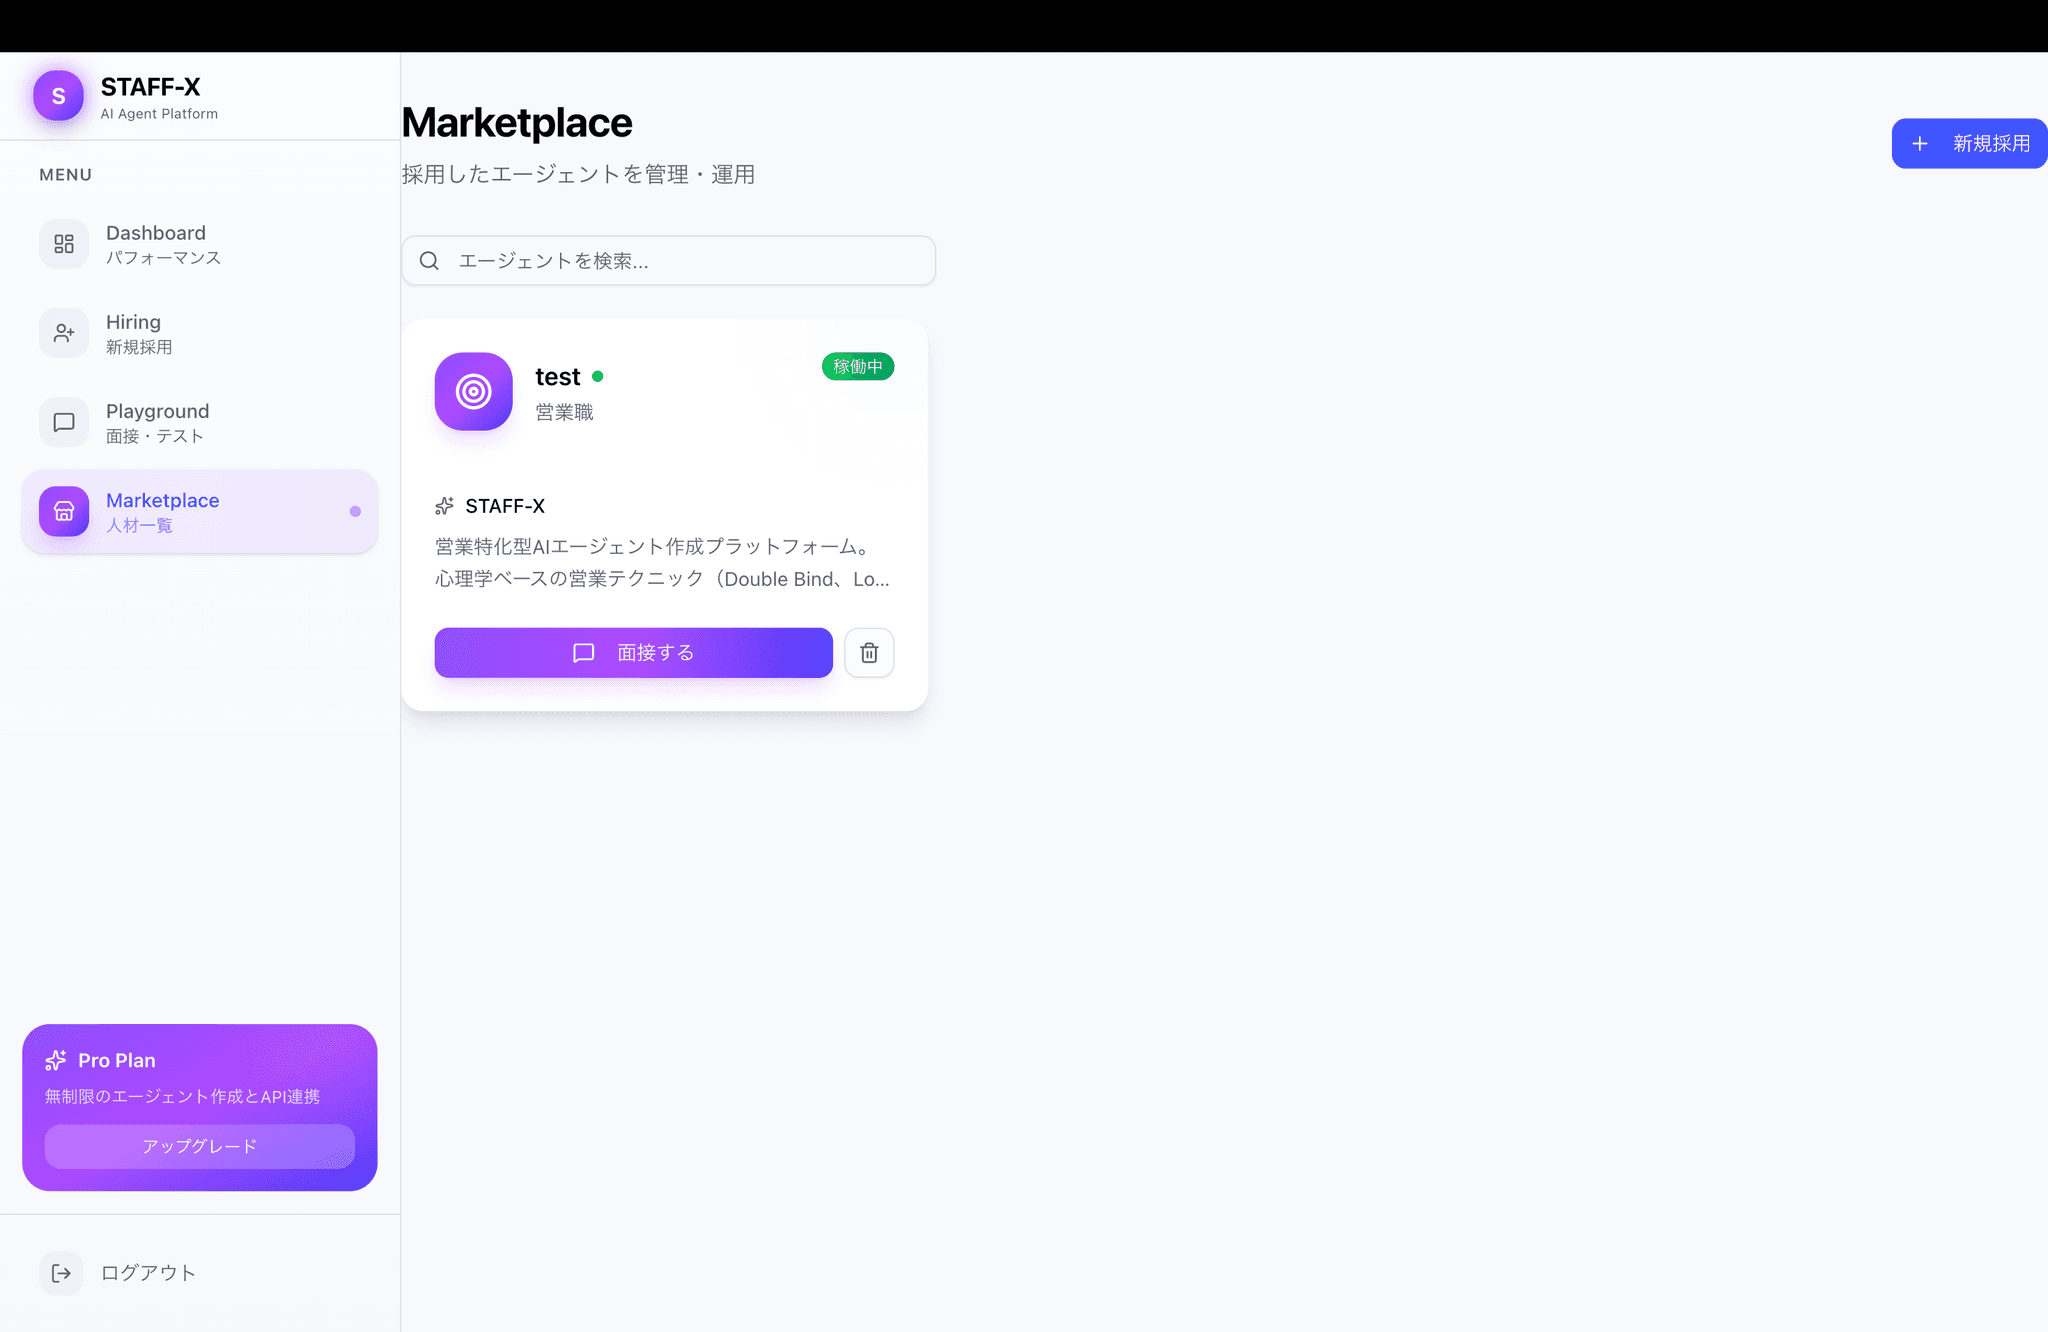
Task: Click the Marketplace storefront icon
Action: (x=64, y=511)
